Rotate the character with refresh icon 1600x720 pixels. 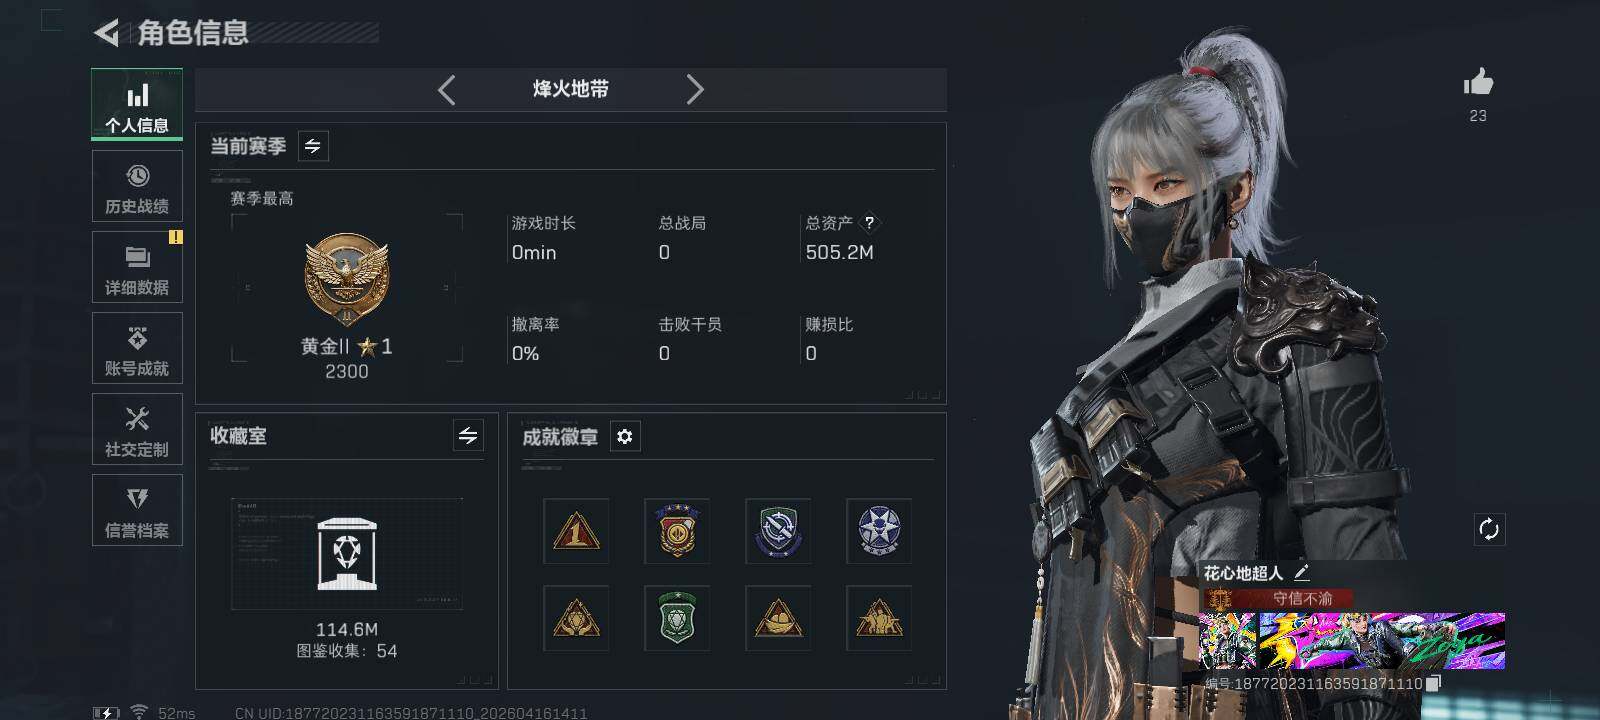(x=1489, y=529)
